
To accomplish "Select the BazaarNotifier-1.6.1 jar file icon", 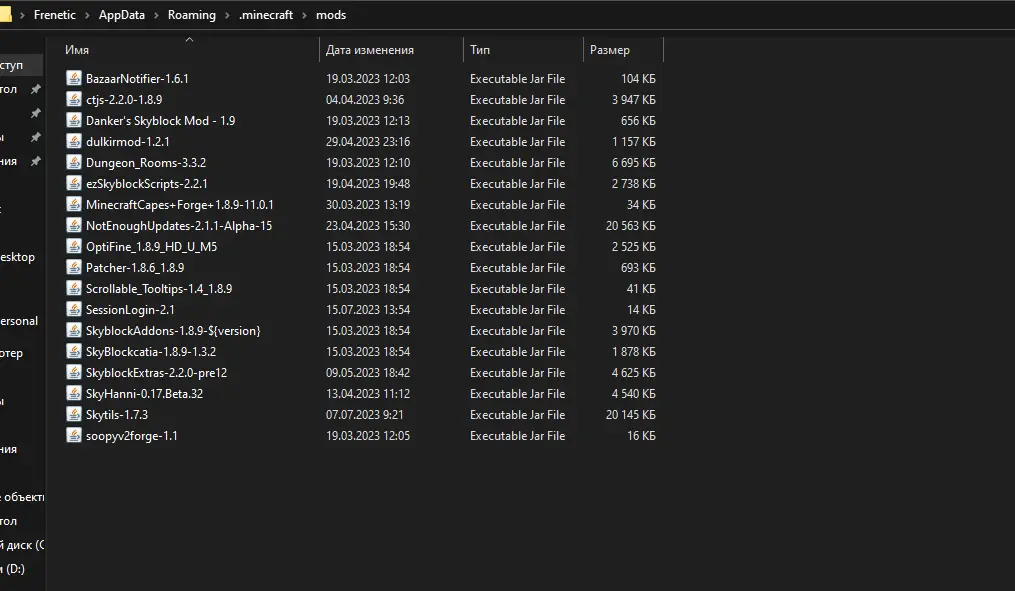I will tap(74, 78).
